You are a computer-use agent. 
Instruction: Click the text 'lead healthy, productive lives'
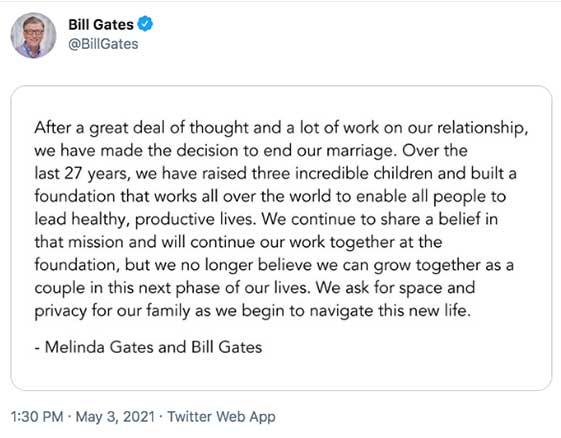tap(143, 219)
